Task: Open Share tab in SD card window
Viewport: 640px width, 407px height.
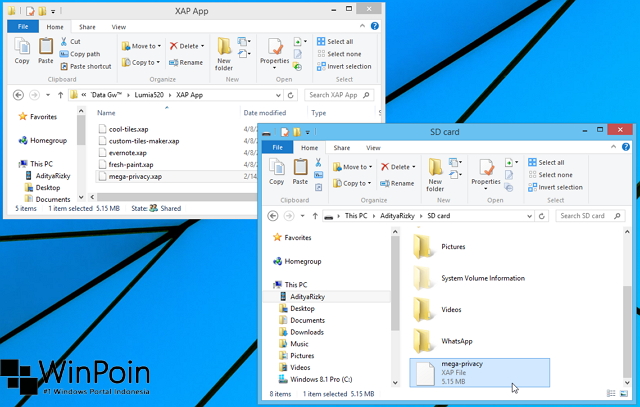Action: tap(342, 148)
